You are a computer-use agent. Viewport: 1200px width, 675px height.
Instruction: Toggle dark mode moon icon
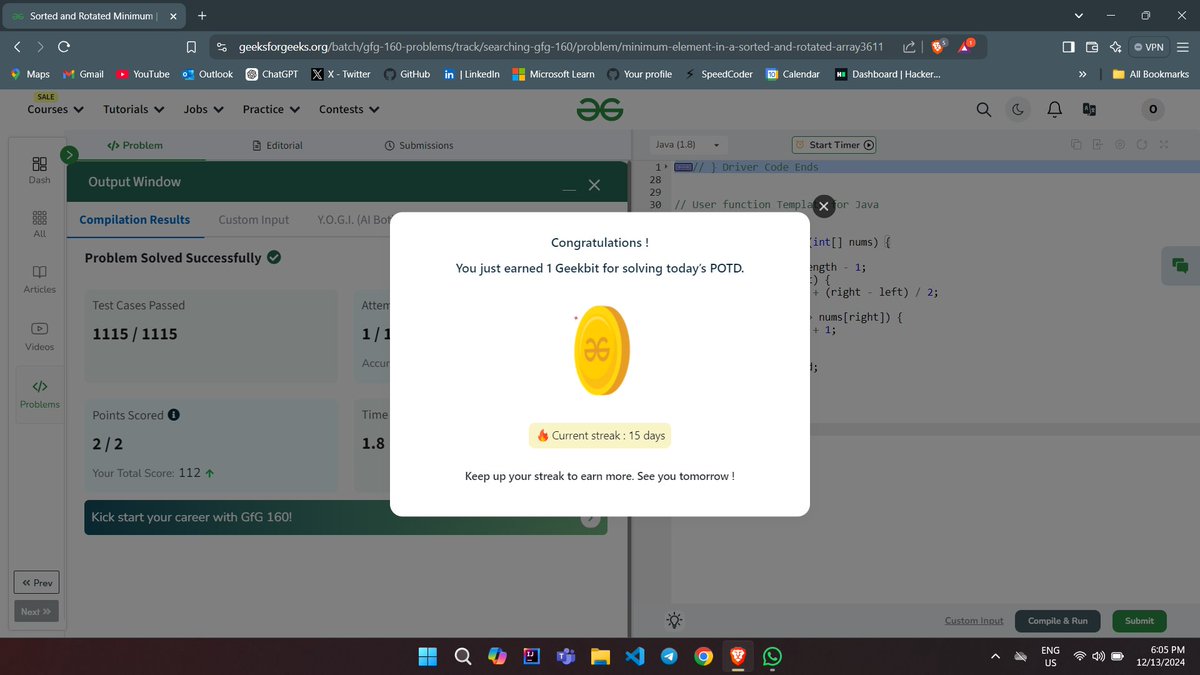point(1018,109)
